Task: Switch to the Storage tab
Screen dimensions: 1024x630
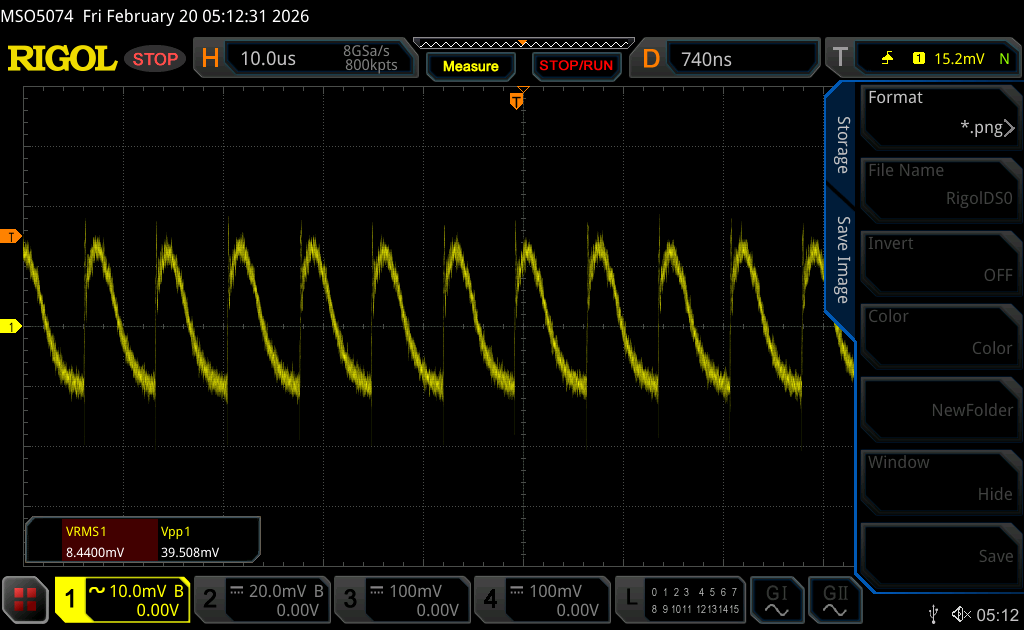Action: tap(842, 144)
